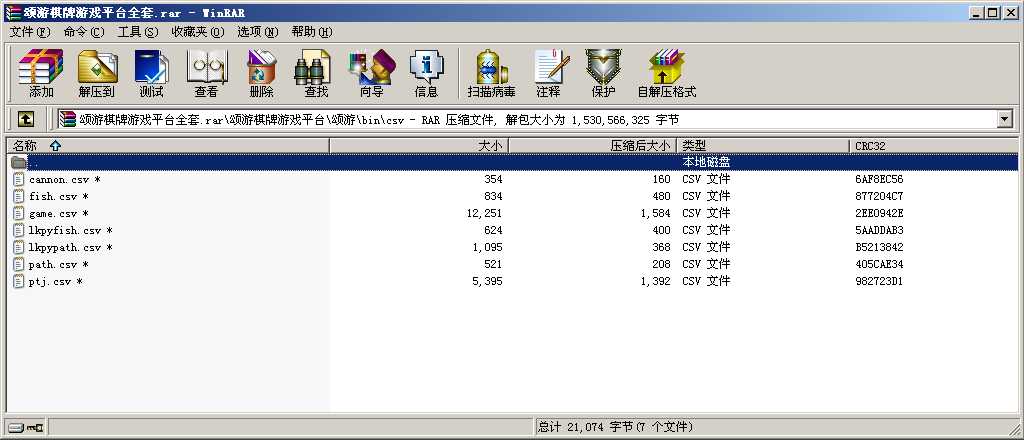Select file name path.csv
Image resolution: width=1024 pixels, height=440 pixels.
tap(59, 264)
